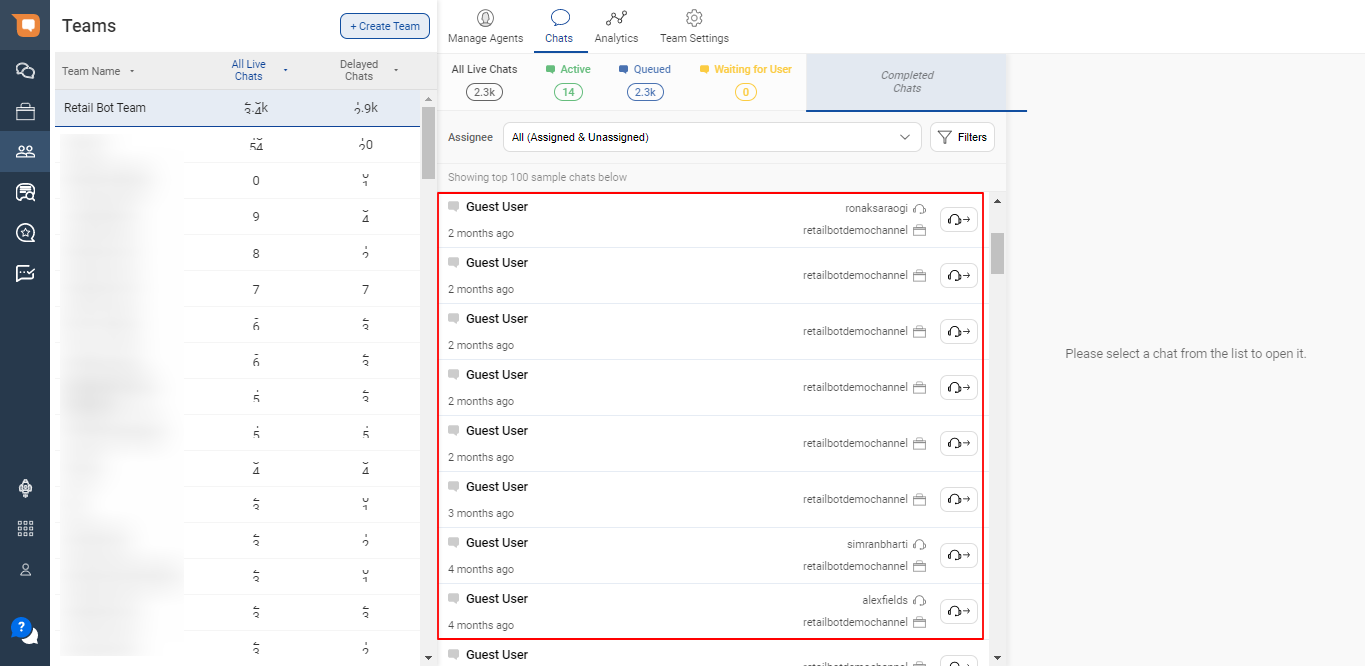Transfer the Guest User chat from 3 months ago
Screen dimensions: 1365x666
[959, 500]
